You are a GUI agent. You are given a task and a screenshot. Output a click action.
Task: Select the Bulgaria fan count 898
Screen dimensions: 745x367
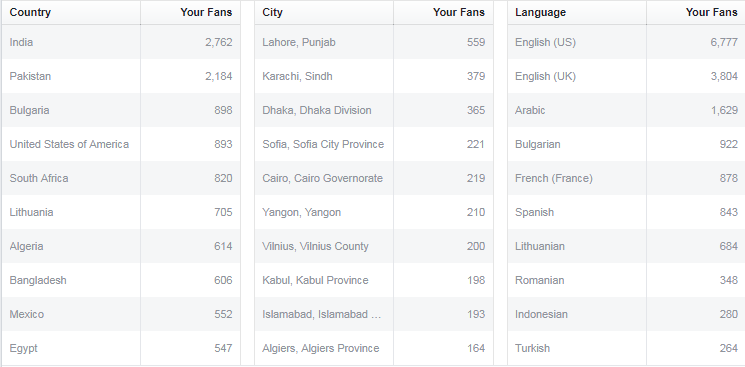point(223,110)
